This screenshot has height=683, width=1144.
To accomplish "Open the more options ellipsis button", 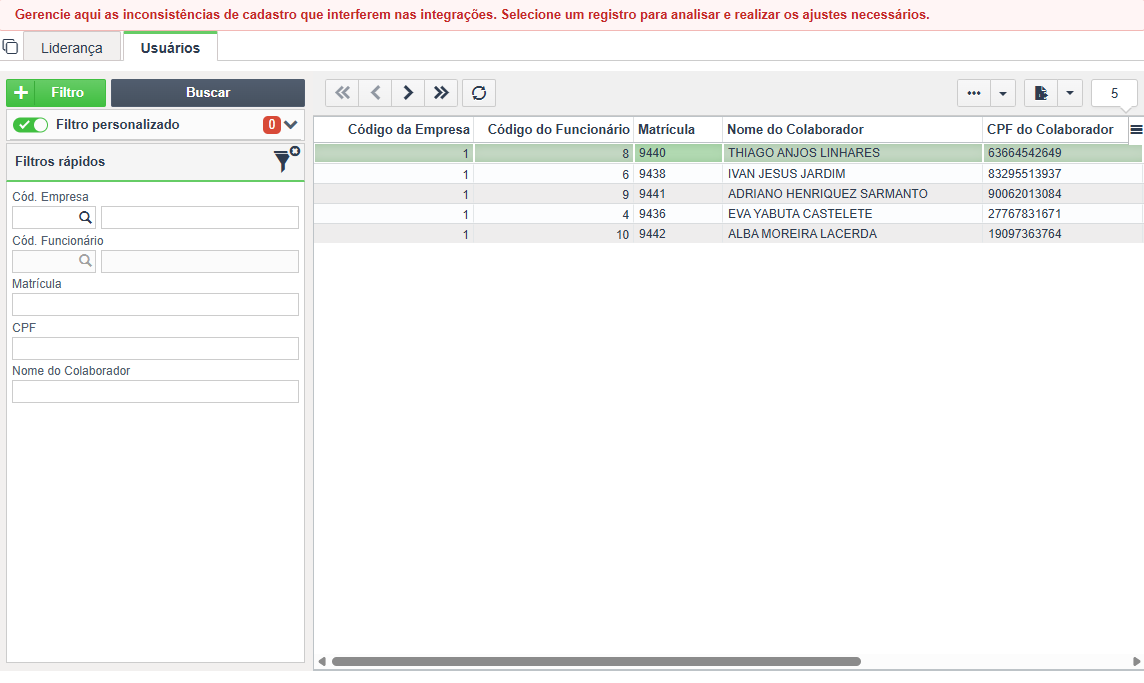I will pyautogui.click(x=974, y=93).
